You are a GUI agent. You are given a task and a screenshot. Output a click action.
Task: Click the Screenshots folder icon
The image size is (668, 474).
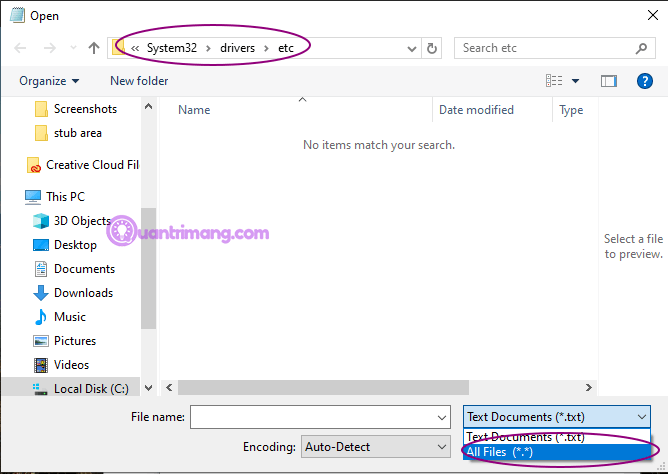41,109
